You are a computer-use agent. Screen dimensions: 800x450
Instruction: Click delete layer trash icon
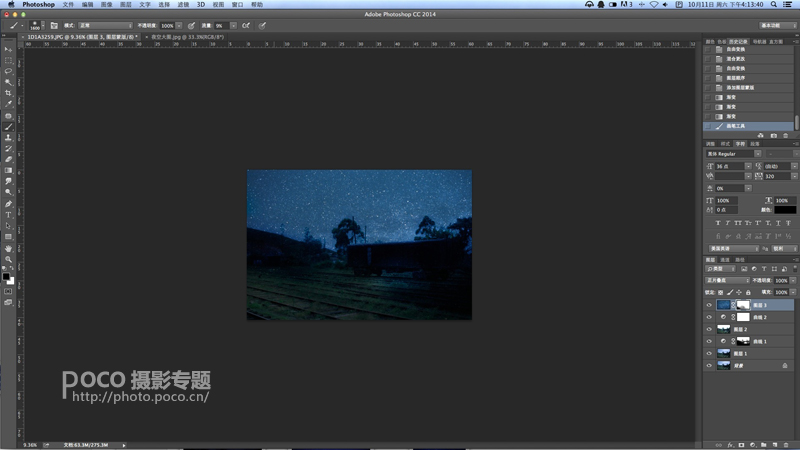786,445
